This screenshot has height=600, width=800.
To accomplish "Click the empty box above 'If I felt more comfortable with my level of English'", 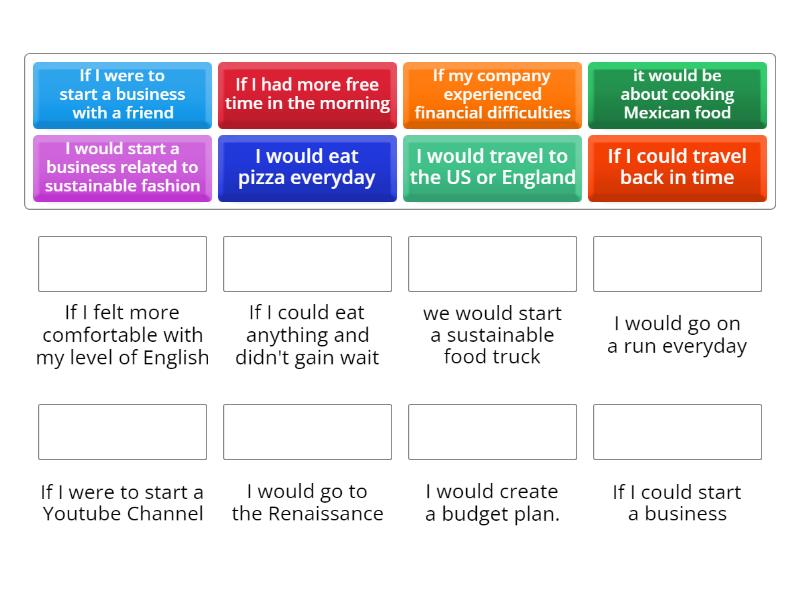I will click(x=122, y=263).
